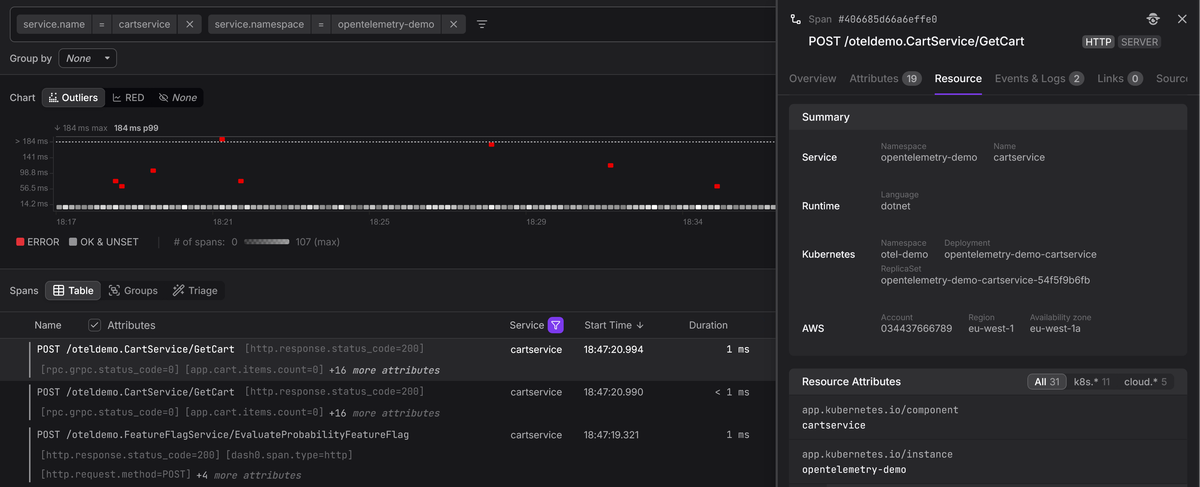Click availability zone eu-west-1a
This screenshot has width=1200, height=487.
pos(1057,329)
